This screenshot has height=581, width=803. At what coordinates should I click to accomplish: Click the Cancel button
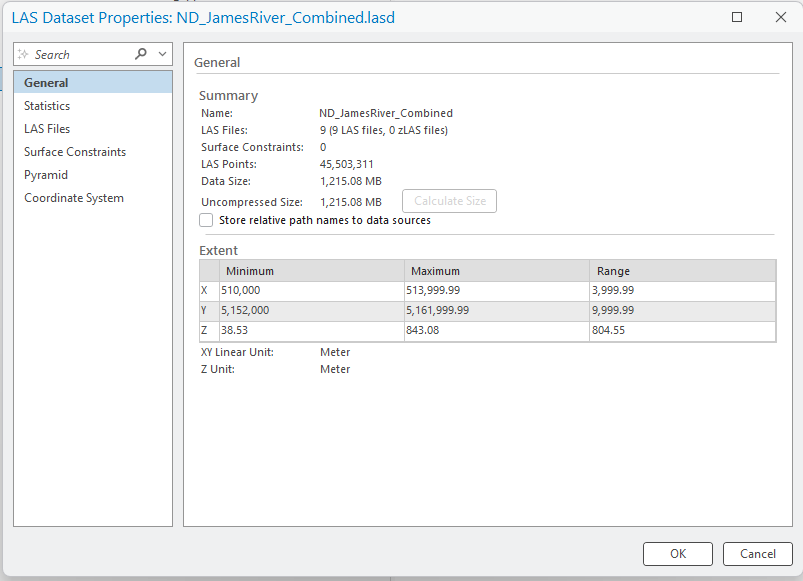757,553
